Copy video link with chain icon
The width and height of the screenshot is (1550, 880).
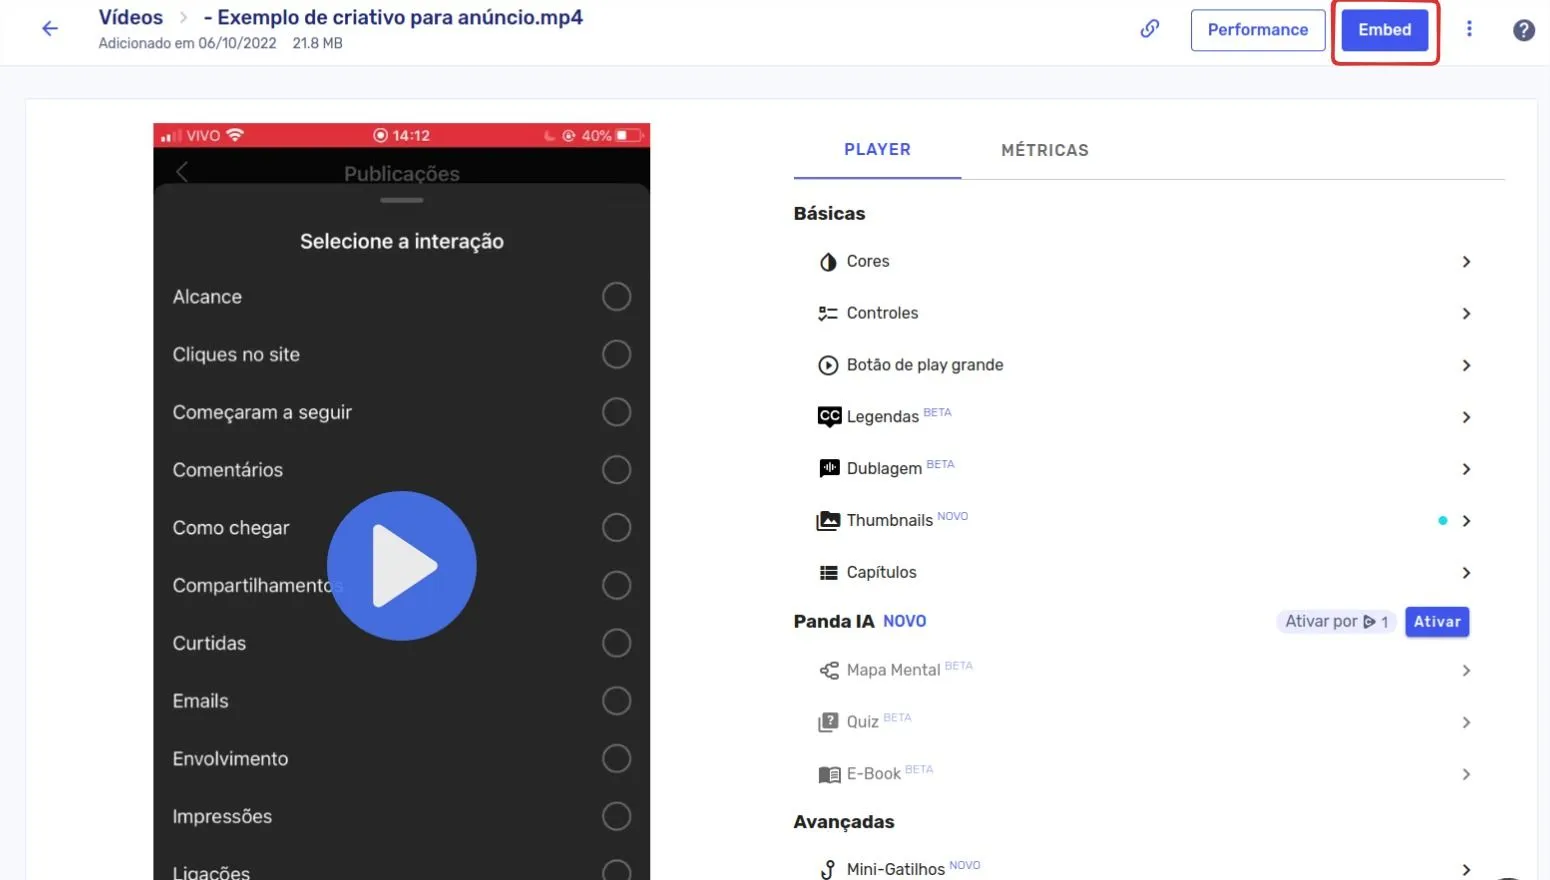[1150, 29]
